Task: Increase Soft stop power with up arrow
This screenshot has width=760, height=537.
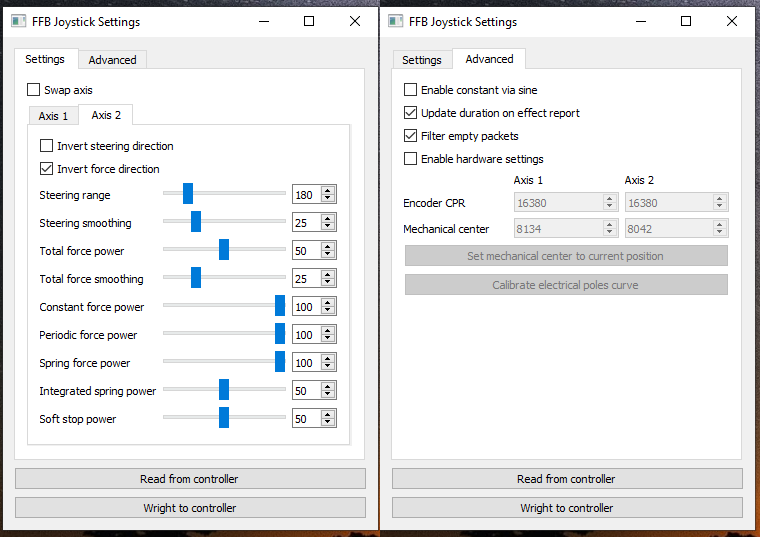Action: tap(328, 415)
